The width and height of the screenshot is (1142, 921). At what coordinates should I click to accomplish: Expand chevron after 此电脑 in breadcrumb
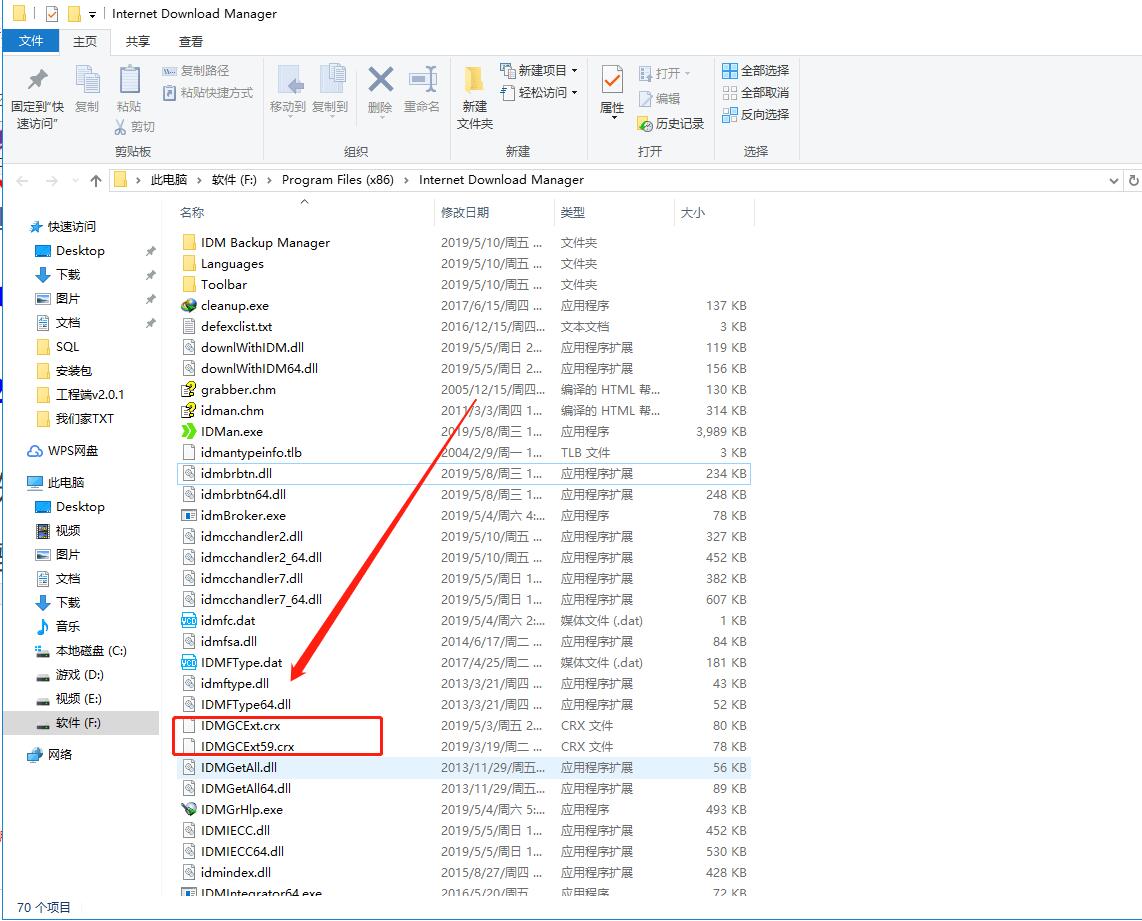(x=198, y=180)
